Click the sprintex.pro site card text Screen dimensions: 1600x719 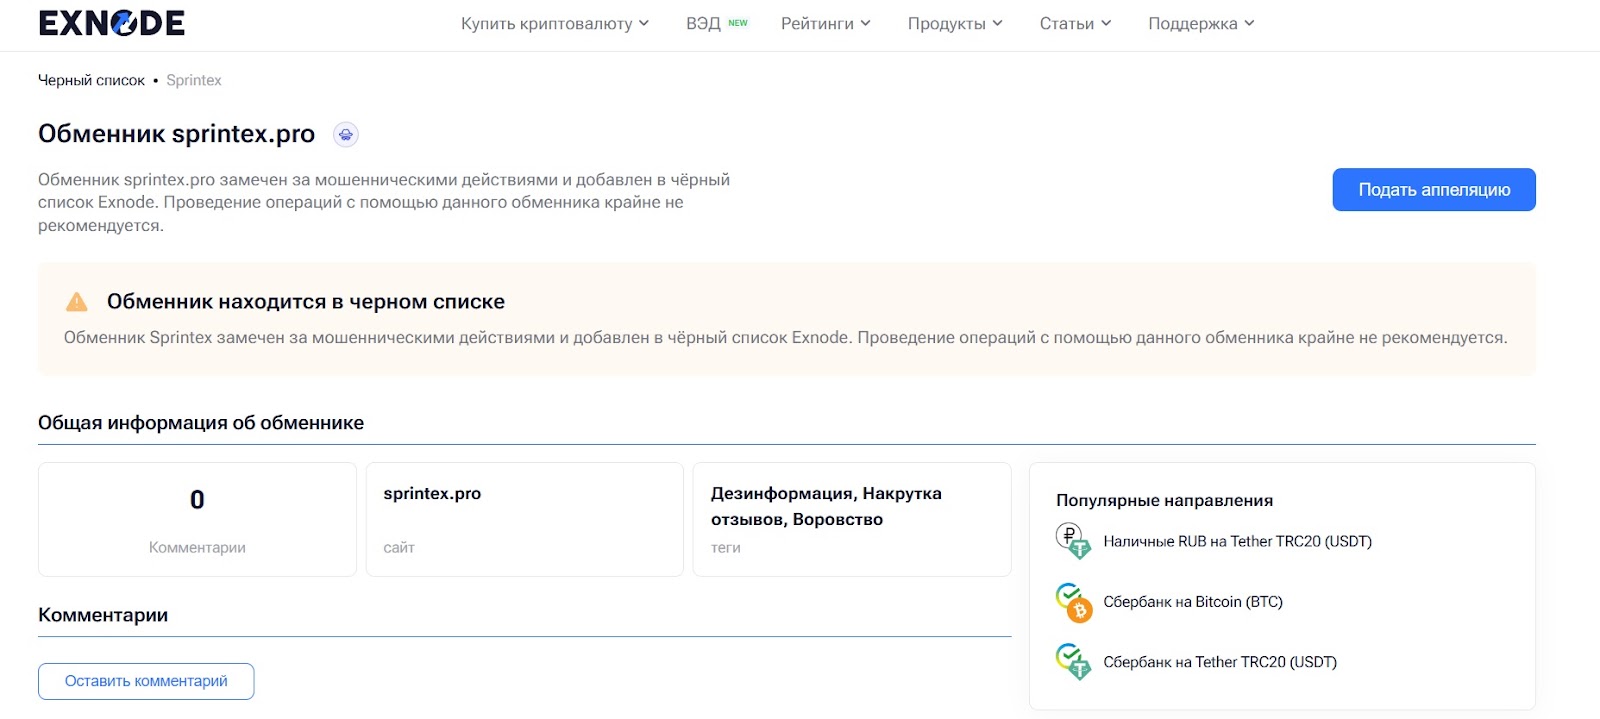[x=432, y=493]
